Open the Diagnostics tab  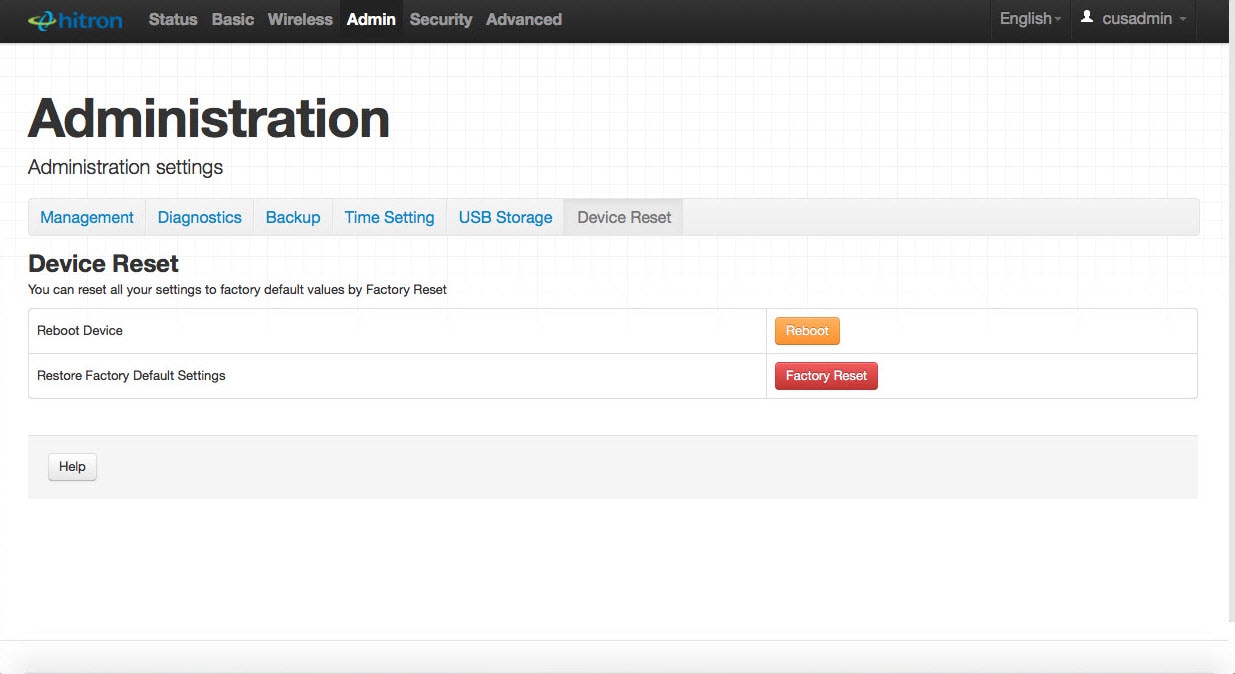click(x=200, y=217)
